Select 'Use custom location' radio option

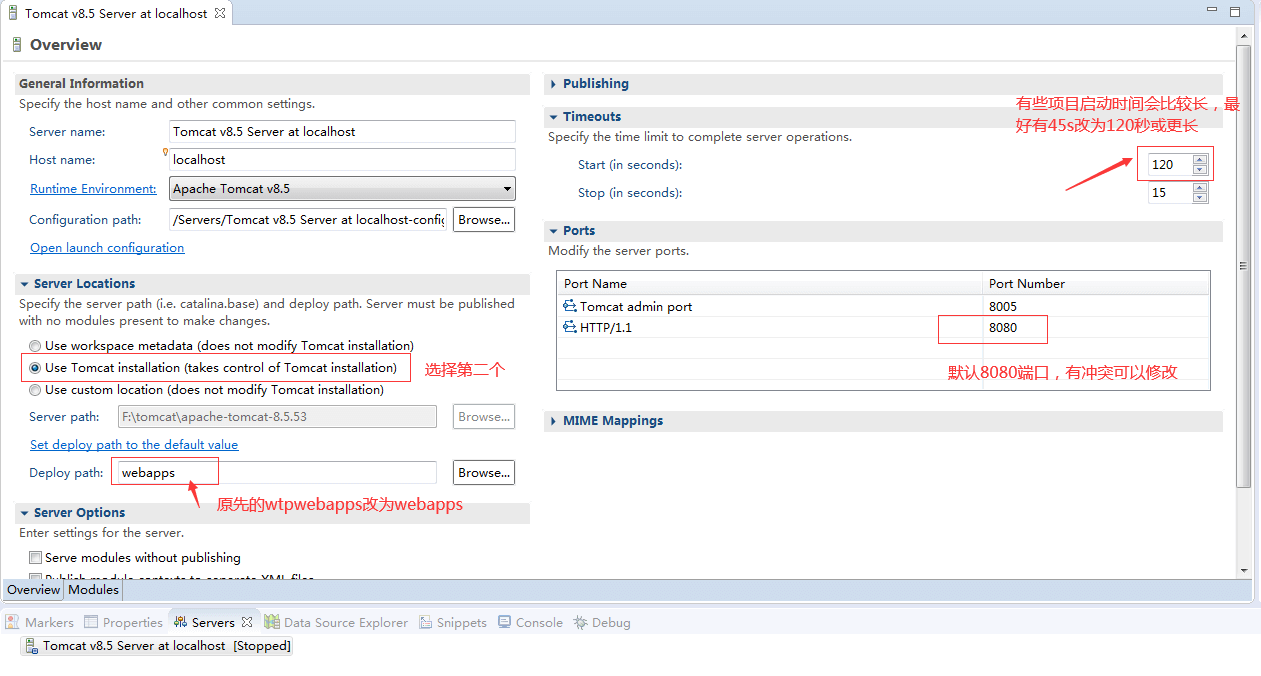36,390
